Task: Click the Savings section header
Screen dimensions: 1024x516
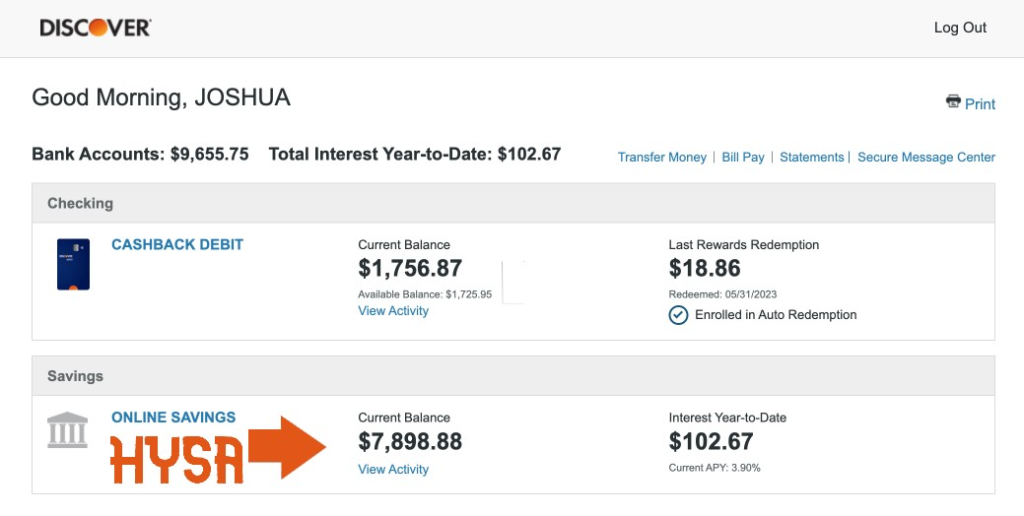Action: tap(75, 376)
